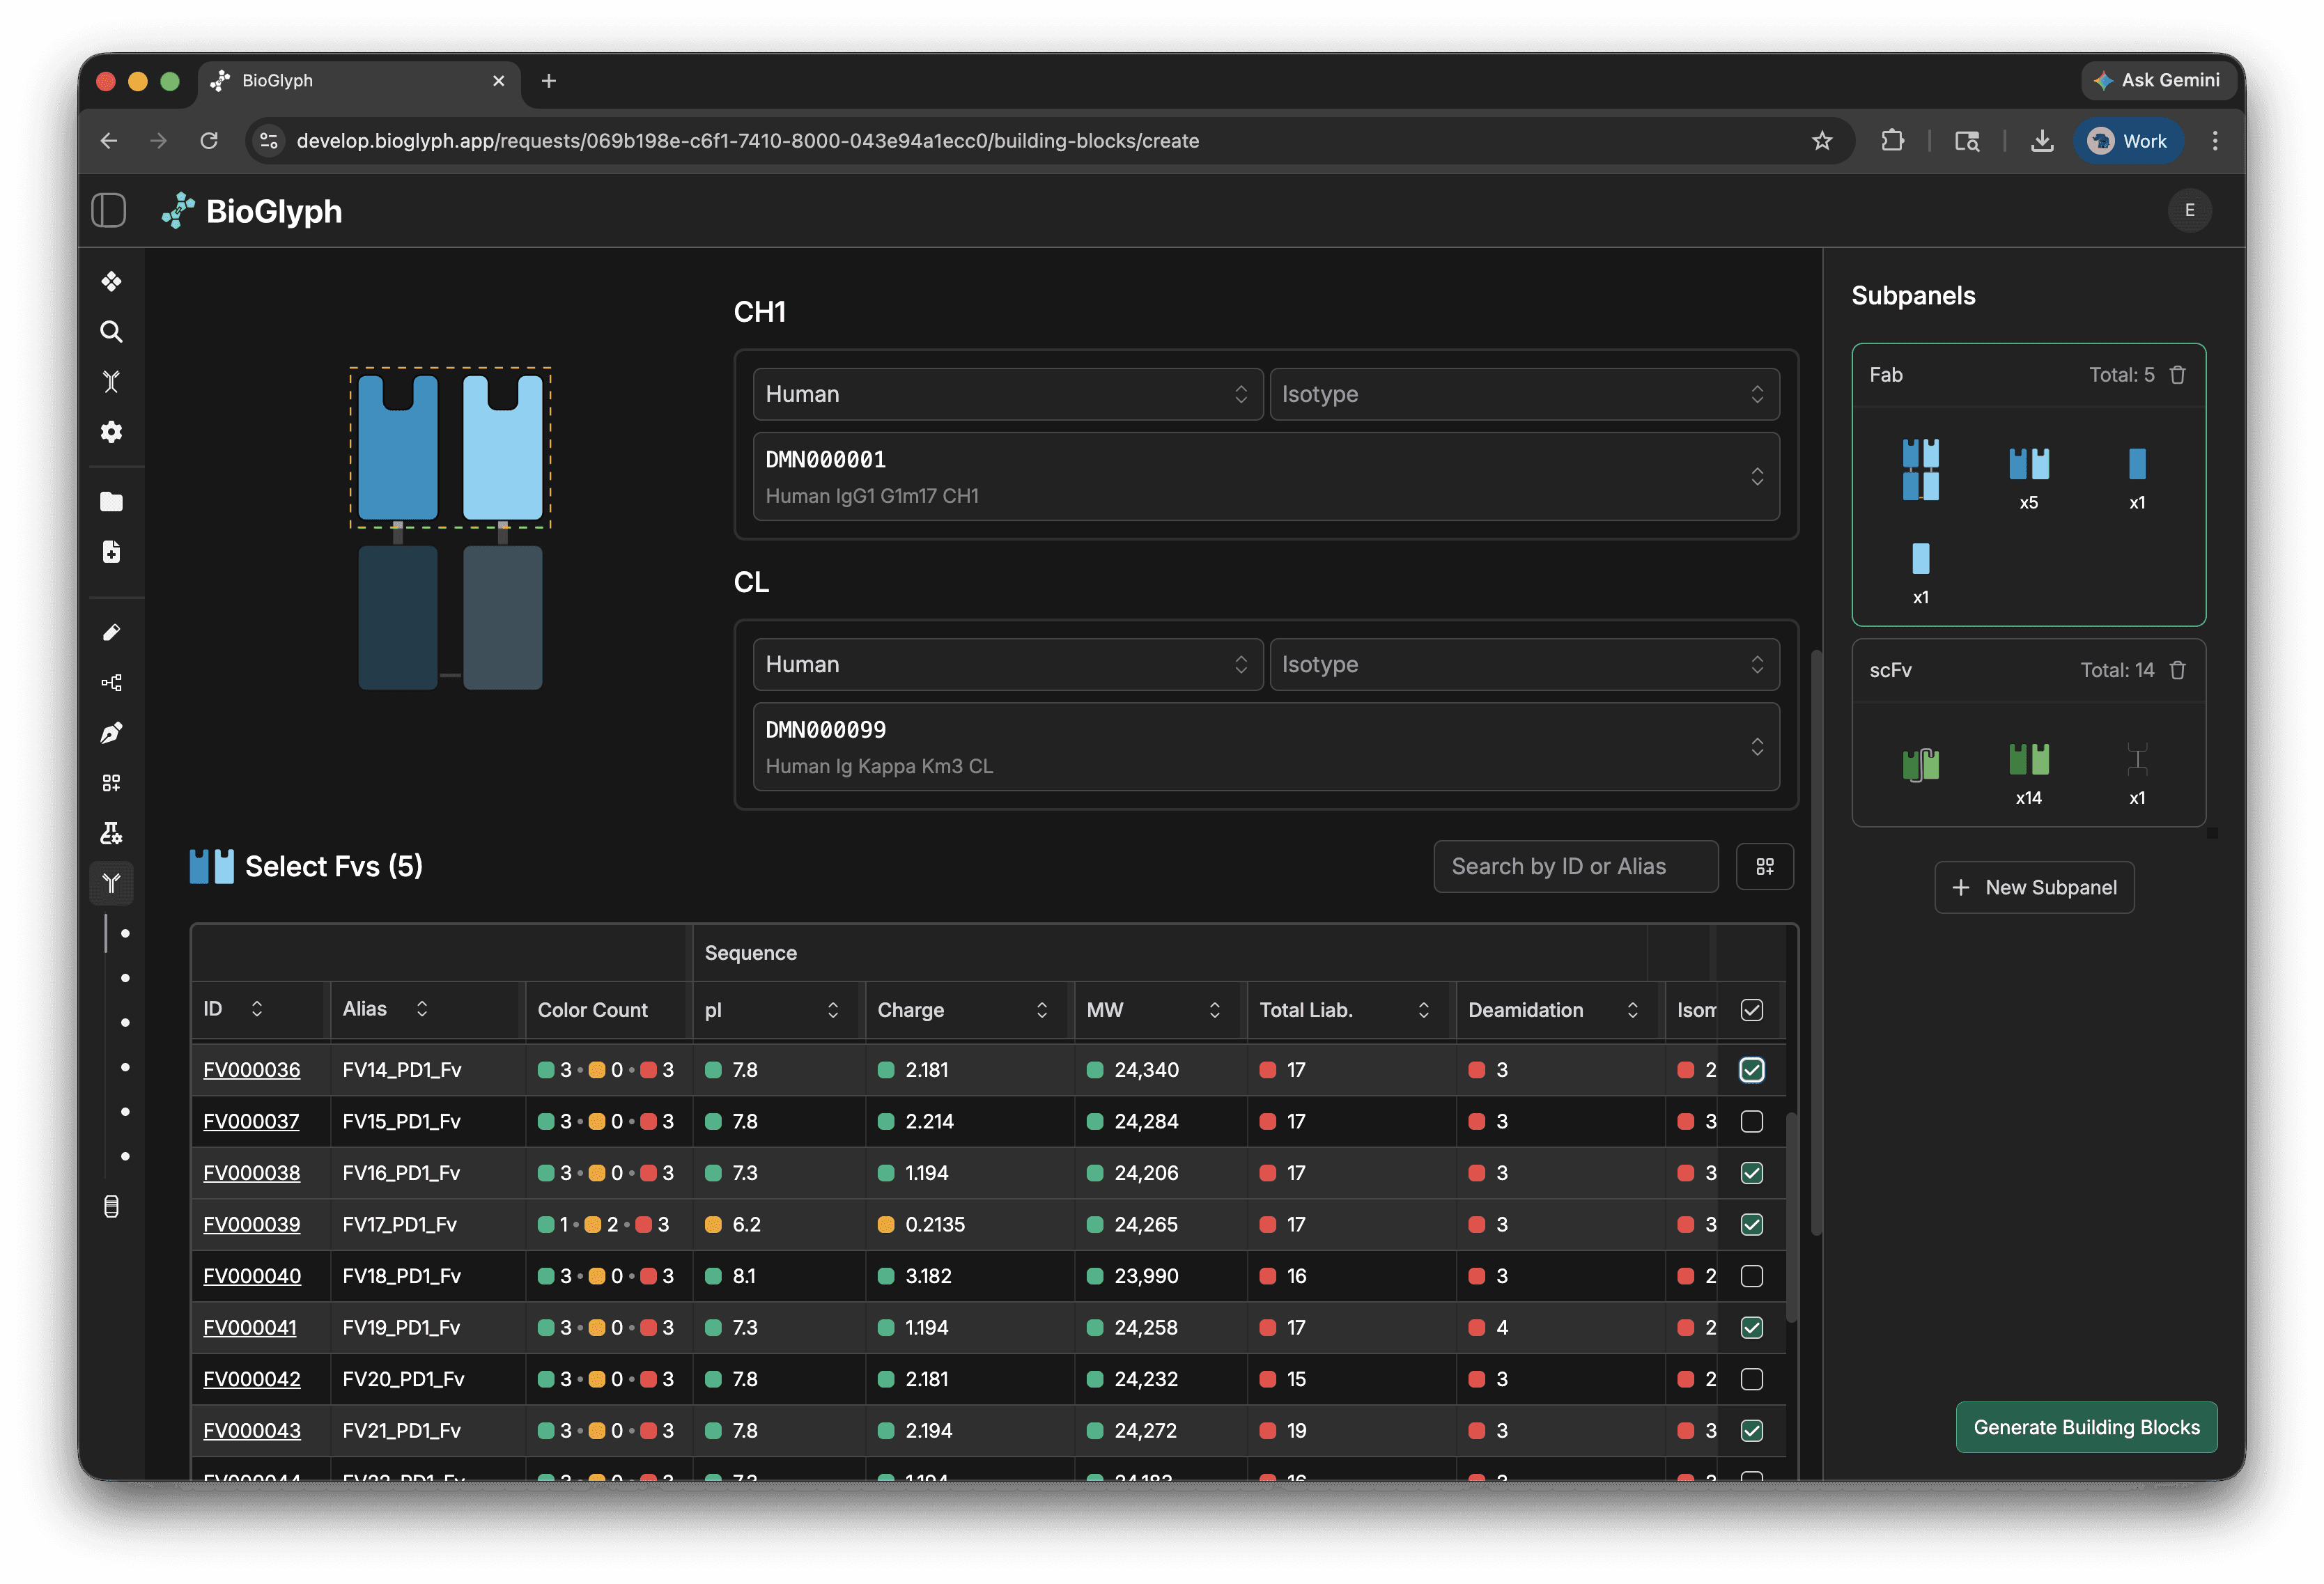
Task: Check the FV000037 row checkbox
Action: (1751, 1121)
